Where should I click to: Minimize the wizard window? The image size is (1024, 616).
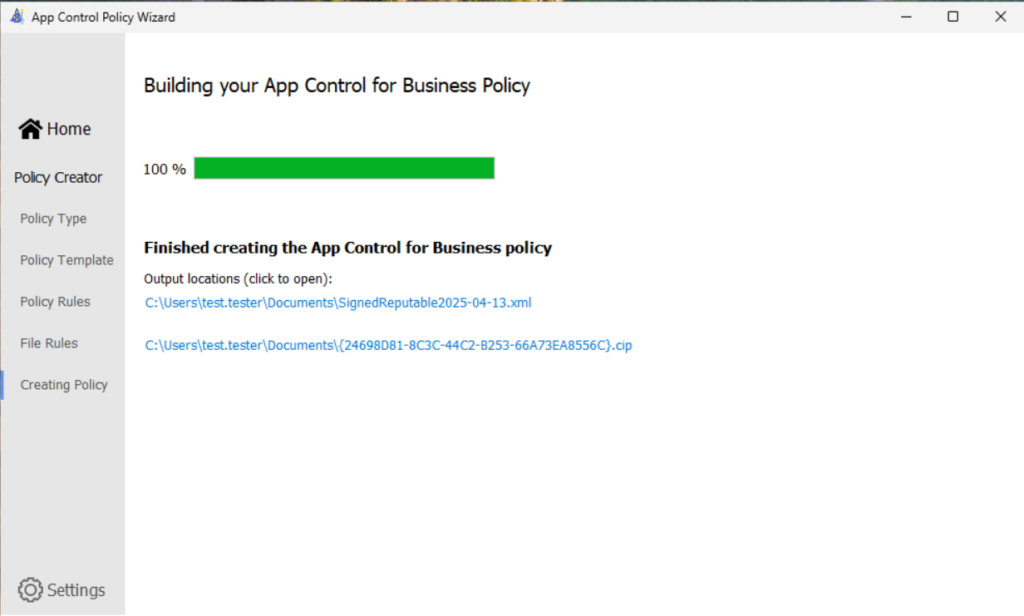coord(905,17)
